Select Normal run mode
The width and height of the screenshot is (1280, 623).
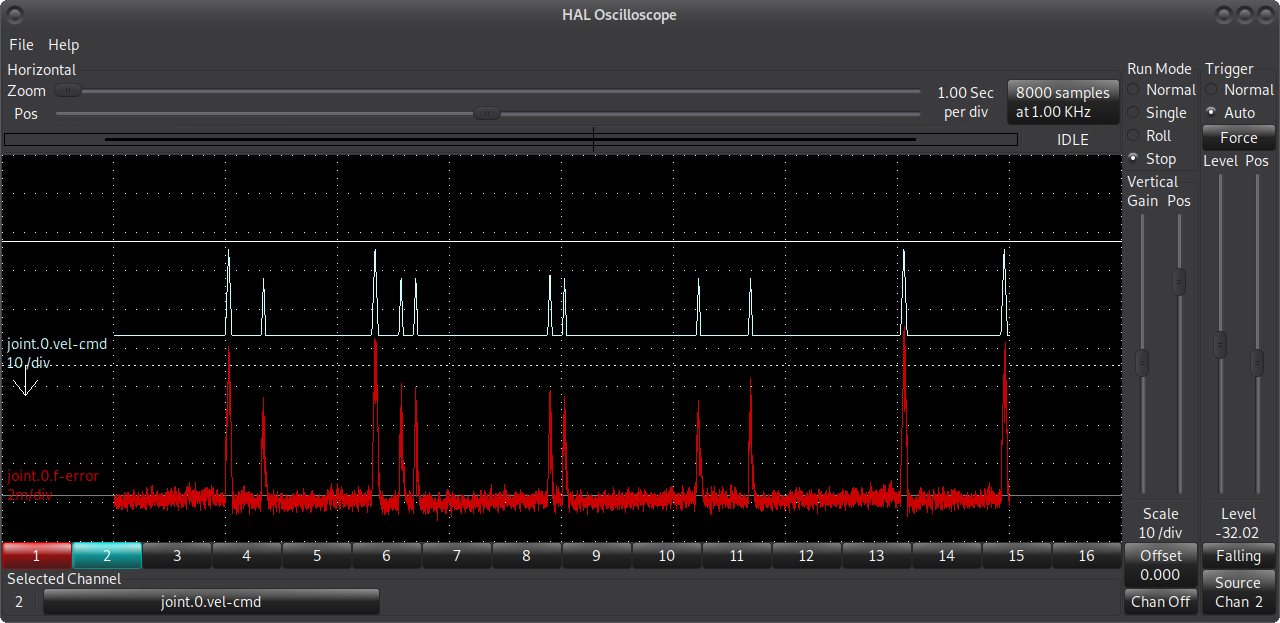point(1161,90)
